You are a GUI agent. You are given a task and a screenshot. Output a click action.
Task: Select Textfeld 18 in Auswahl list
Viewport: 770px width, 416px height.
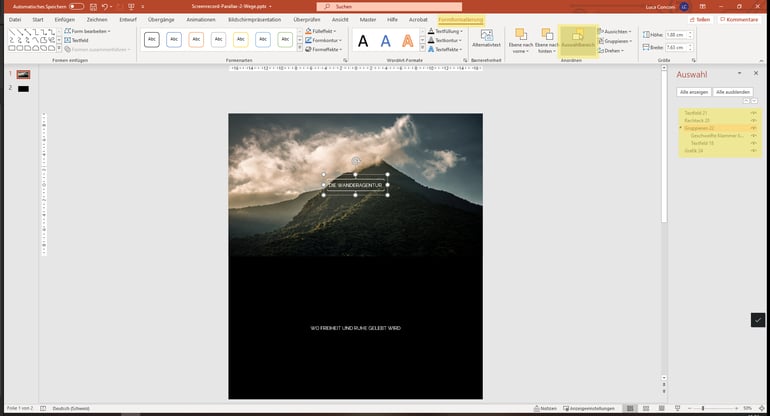click(702, 143)
